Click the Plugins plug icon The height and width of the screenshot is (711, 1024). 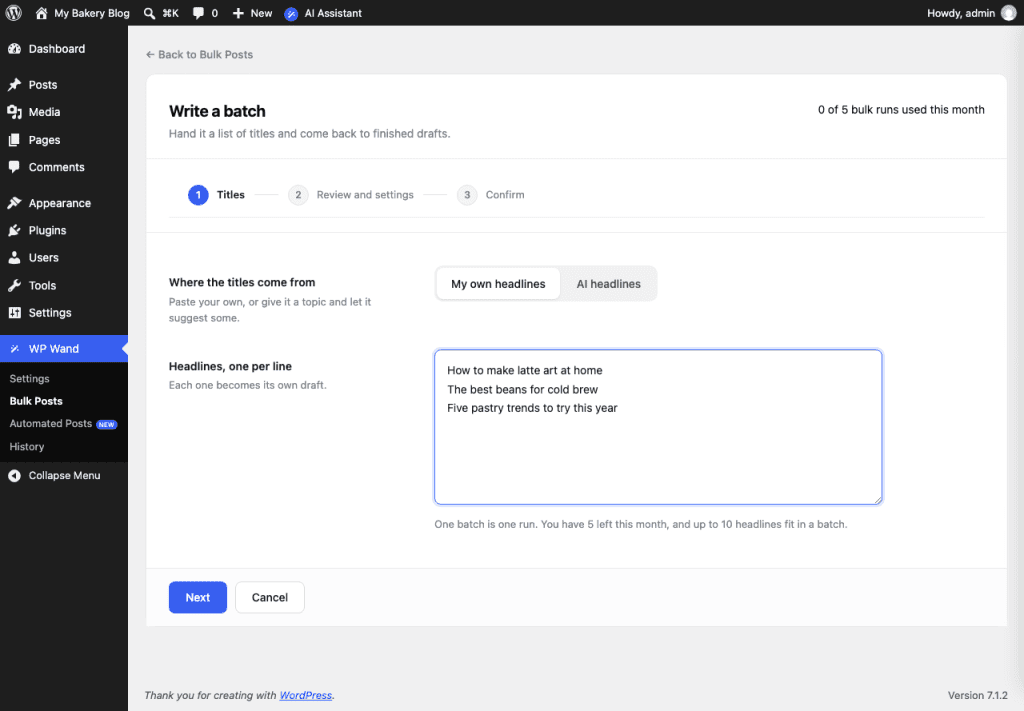(x=14, y=230)
